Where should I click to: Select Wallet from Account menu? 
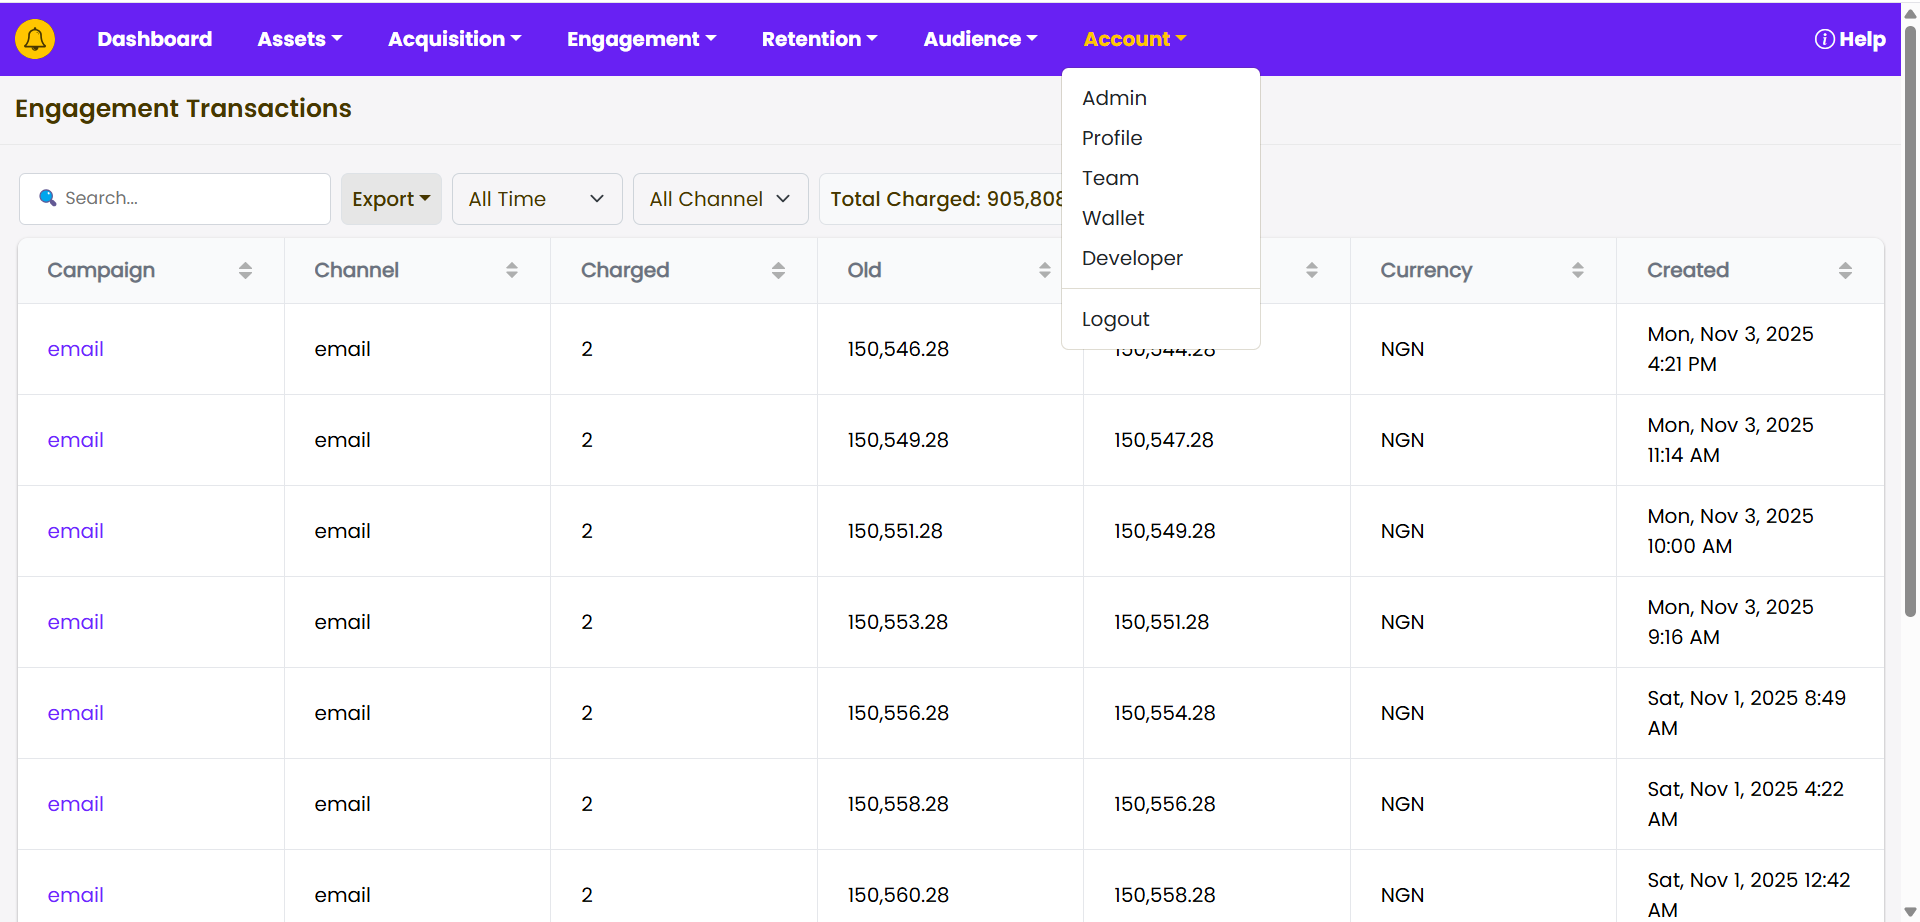(1113, 218)
